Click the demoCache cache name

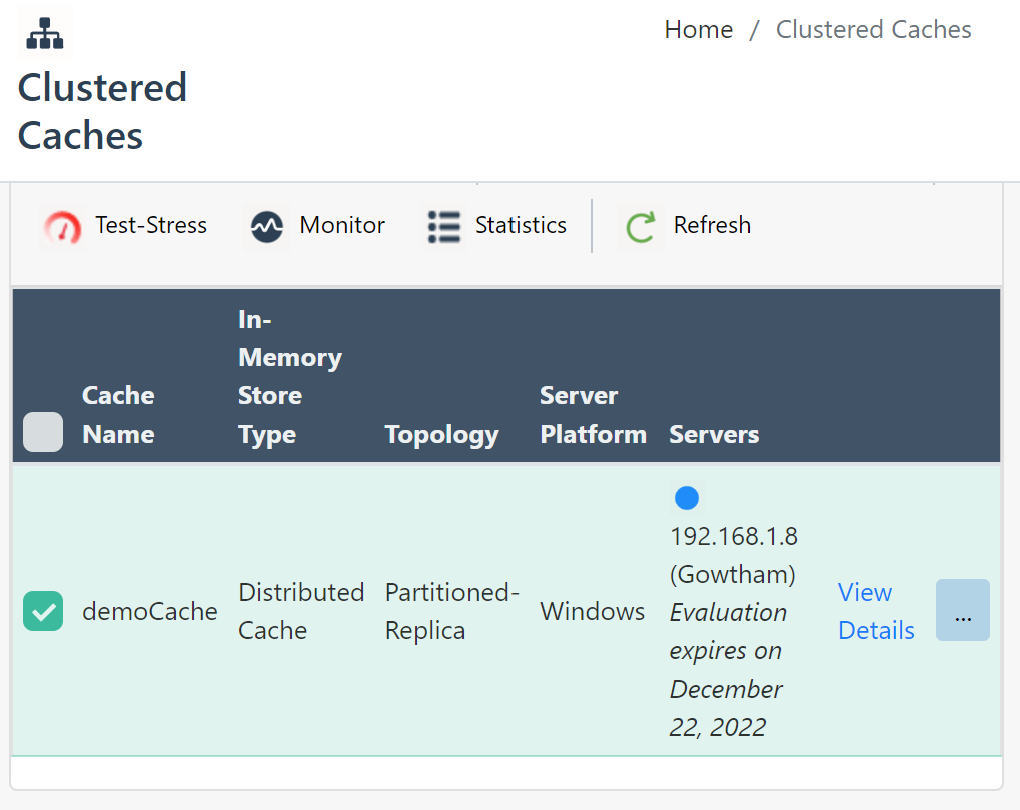[x=150, y=611]
